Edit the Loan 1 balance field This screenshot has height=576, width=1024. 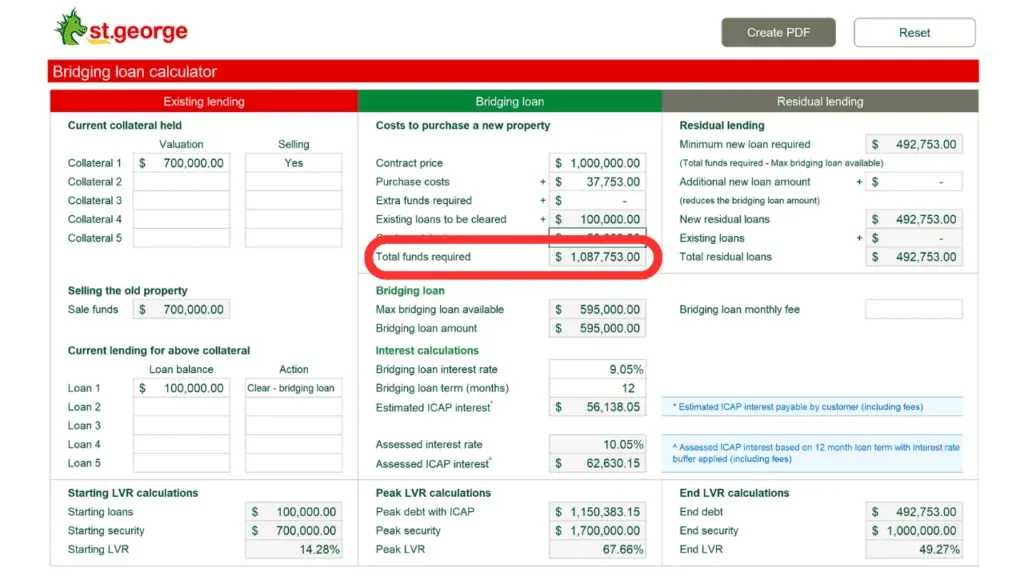tap(182, 388)
